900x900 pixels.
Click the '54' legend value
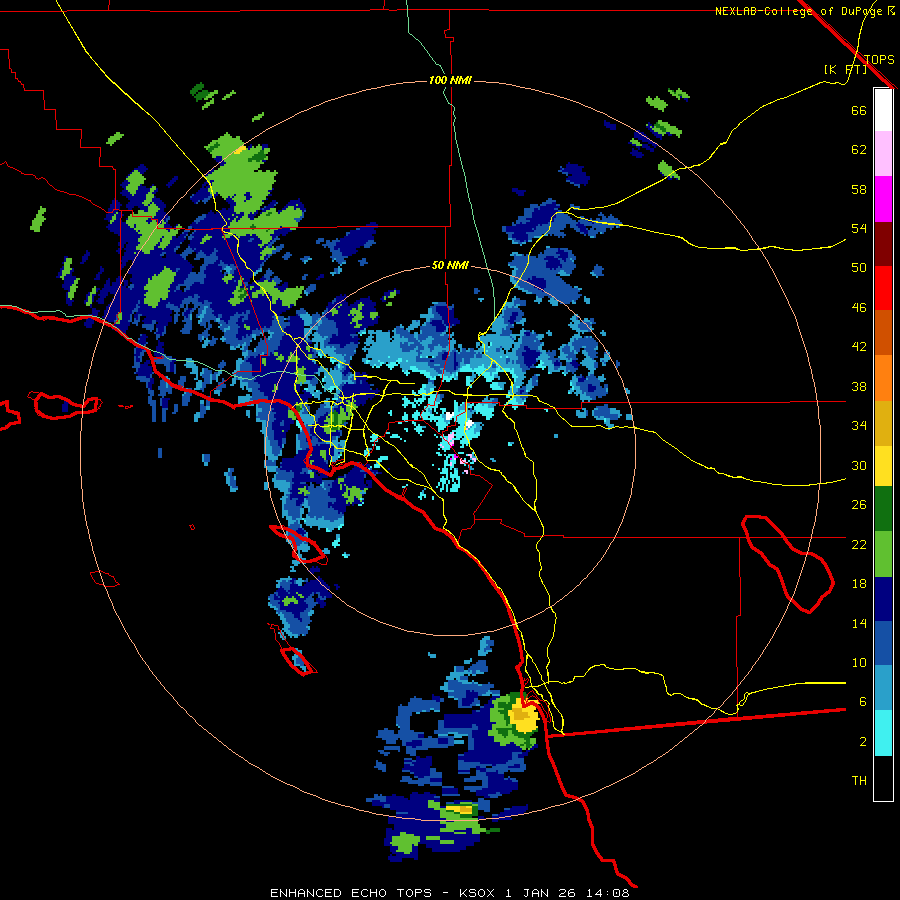[x=859, y=228]
